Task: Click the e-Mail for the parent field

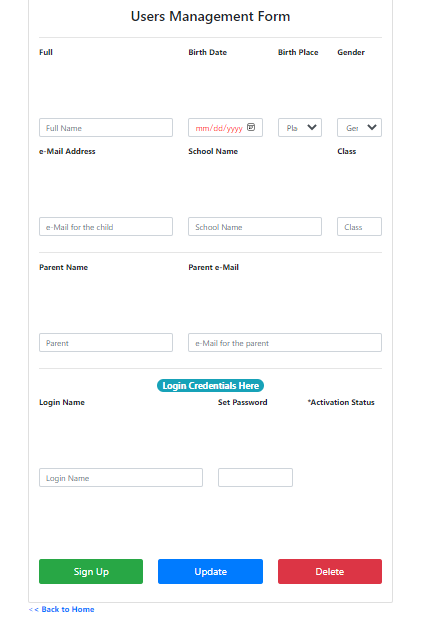Action: pos(285,343)
